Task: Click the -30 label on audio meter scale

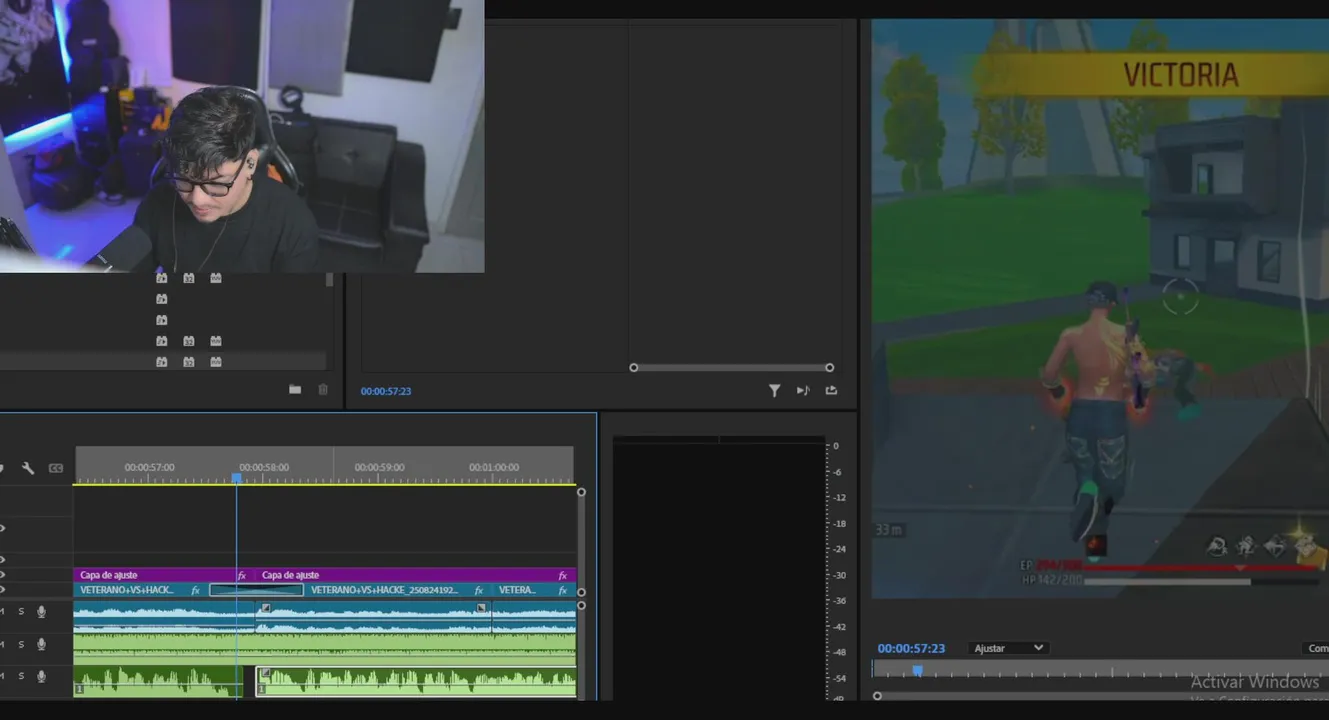Action: pyautogui.click(x=838, y=575)
